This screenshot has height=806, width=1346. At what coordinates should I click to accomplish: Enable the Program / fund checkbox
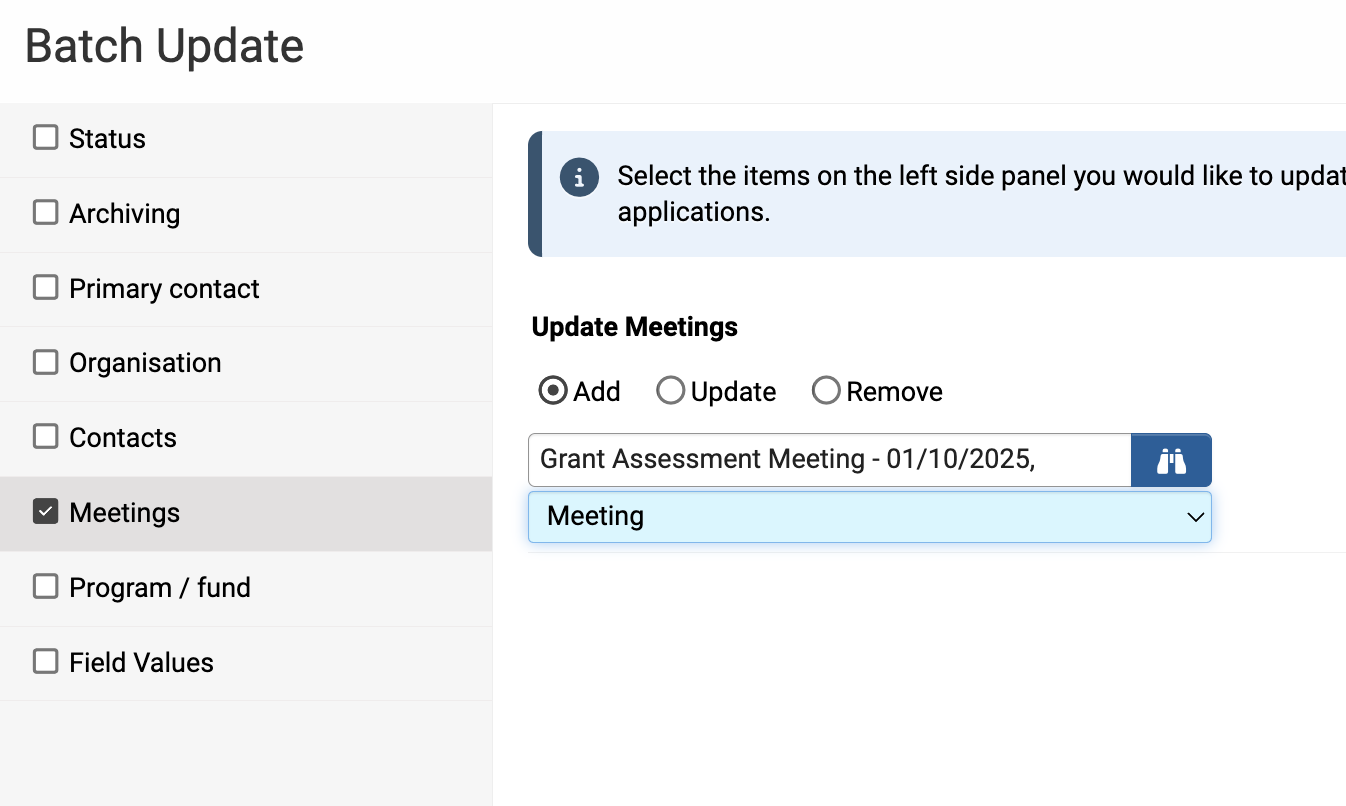tap(46, 586)
